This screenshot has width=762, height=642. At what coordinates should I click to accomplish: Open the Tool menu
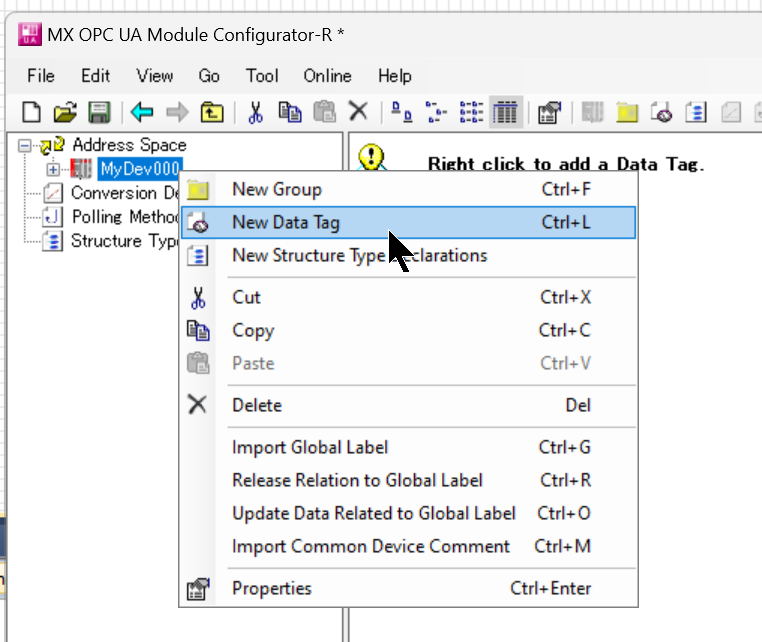point(262,76)
